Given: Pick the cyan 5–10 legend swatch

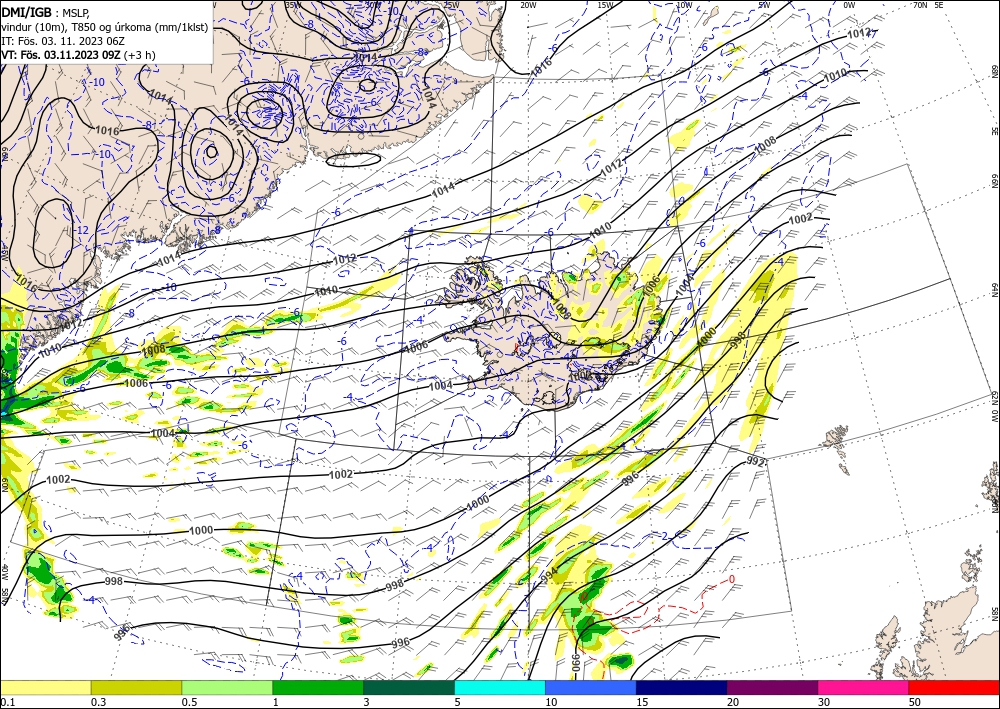Looking at the screenshot, I should tap(500, 687).
